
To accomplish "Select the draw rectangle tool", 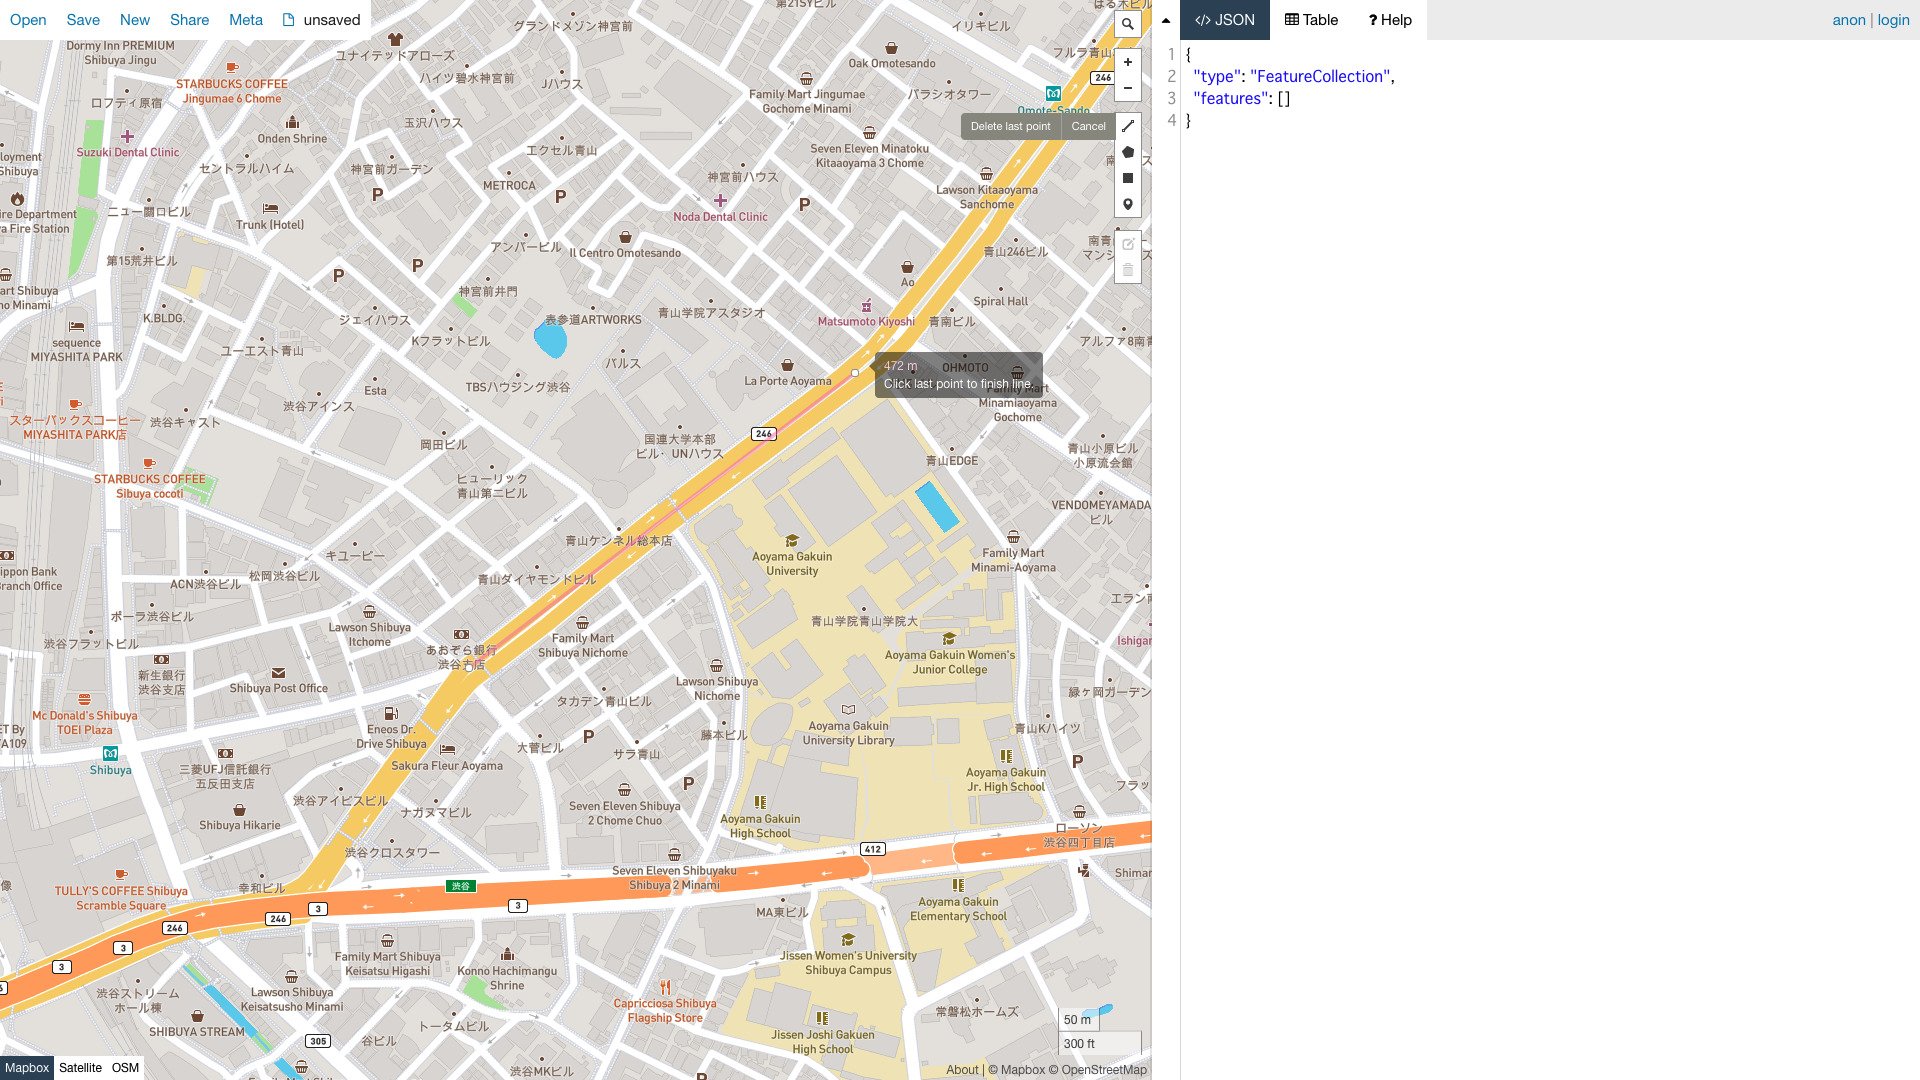I will 1127,178.
